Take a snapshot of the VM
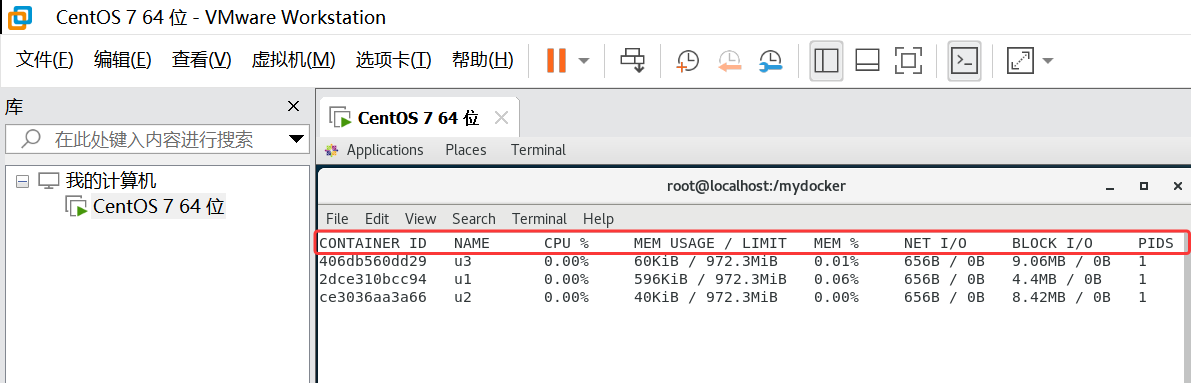 687,61
